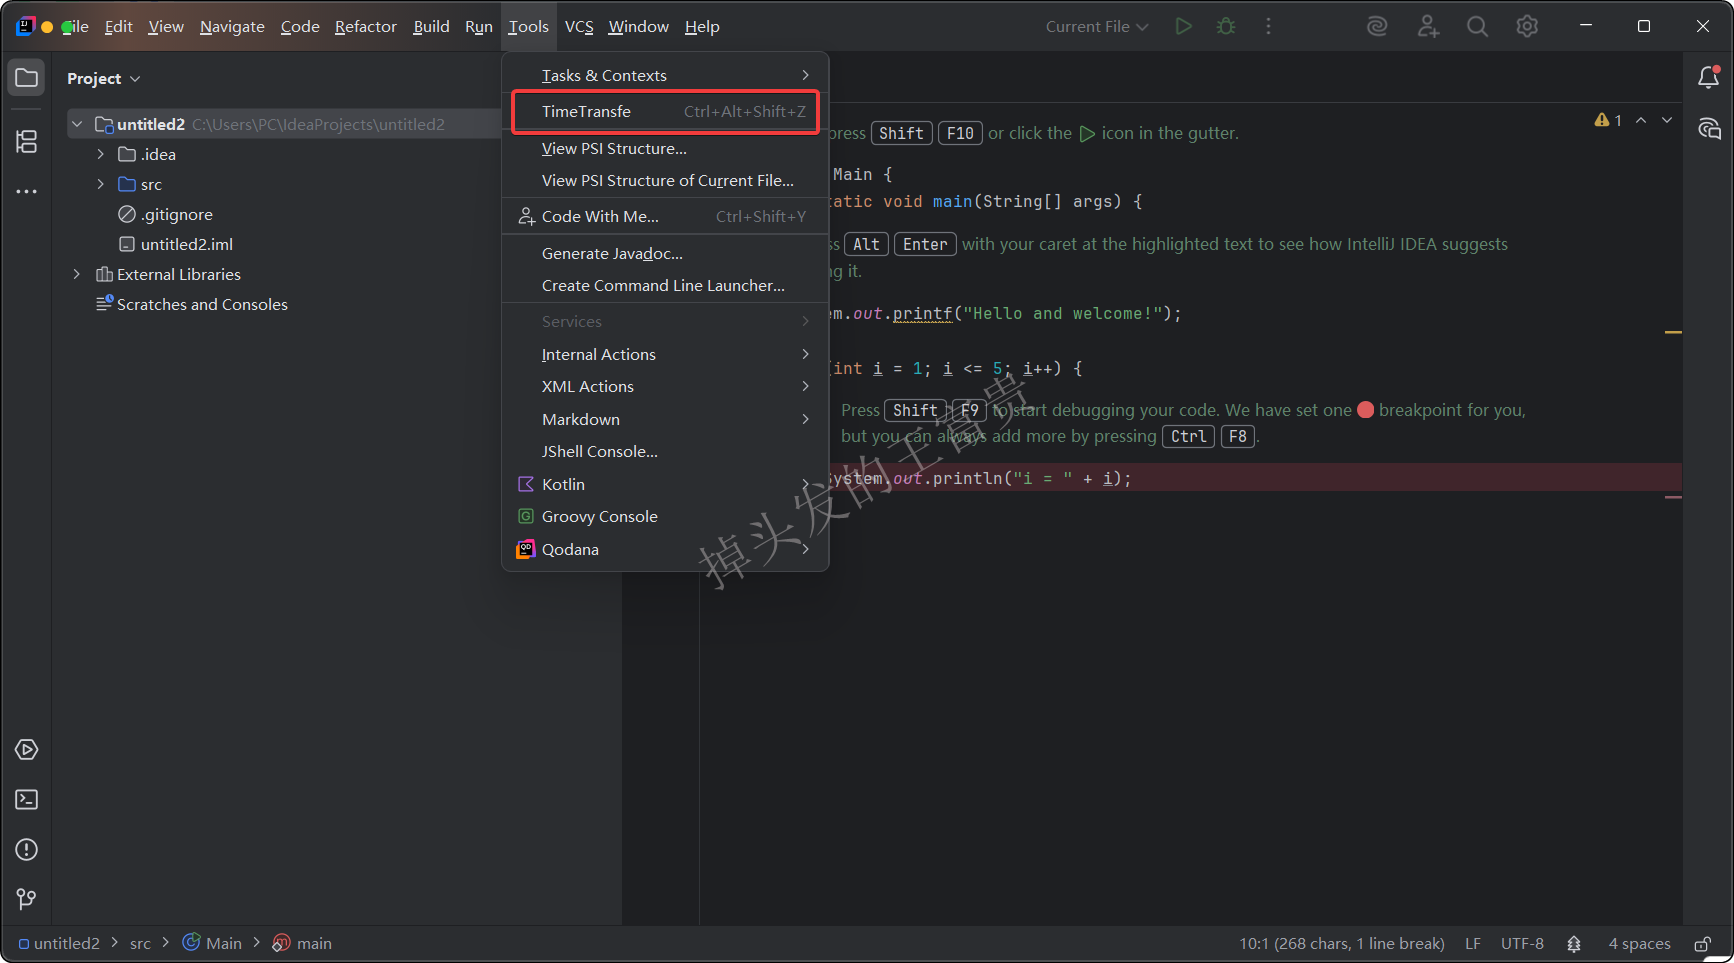Click the Debug bug icon

click(1226, 26)
